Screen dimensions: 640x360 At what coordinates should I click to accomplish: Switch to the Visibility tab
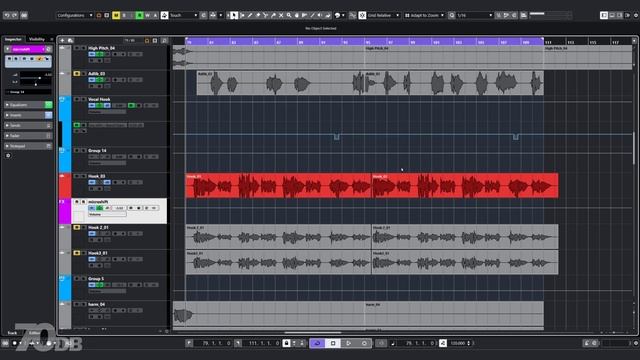pyautogui.click(x=37, y=39)
